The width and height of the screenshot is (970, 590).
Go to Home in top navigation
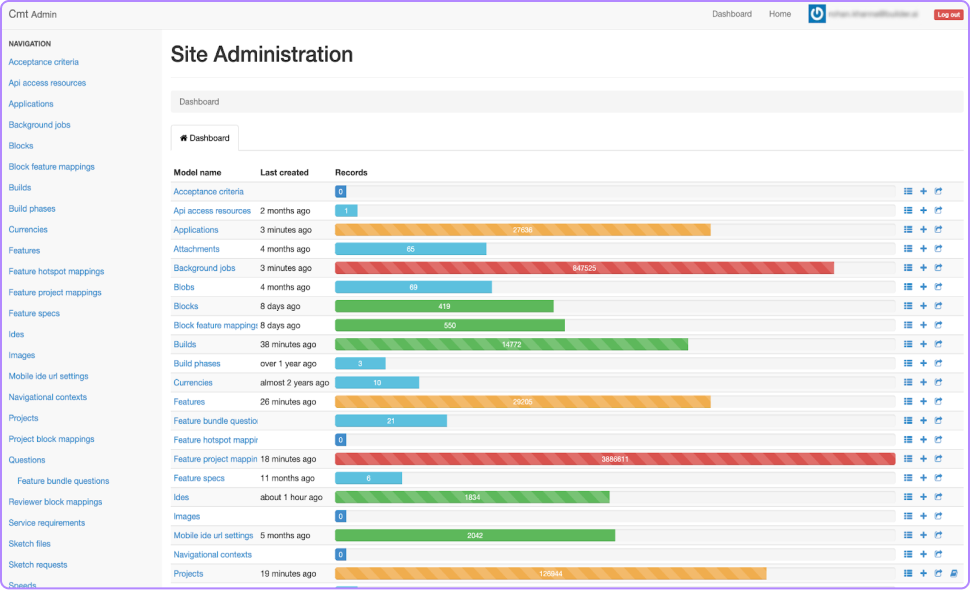click(x=780, y=14)
